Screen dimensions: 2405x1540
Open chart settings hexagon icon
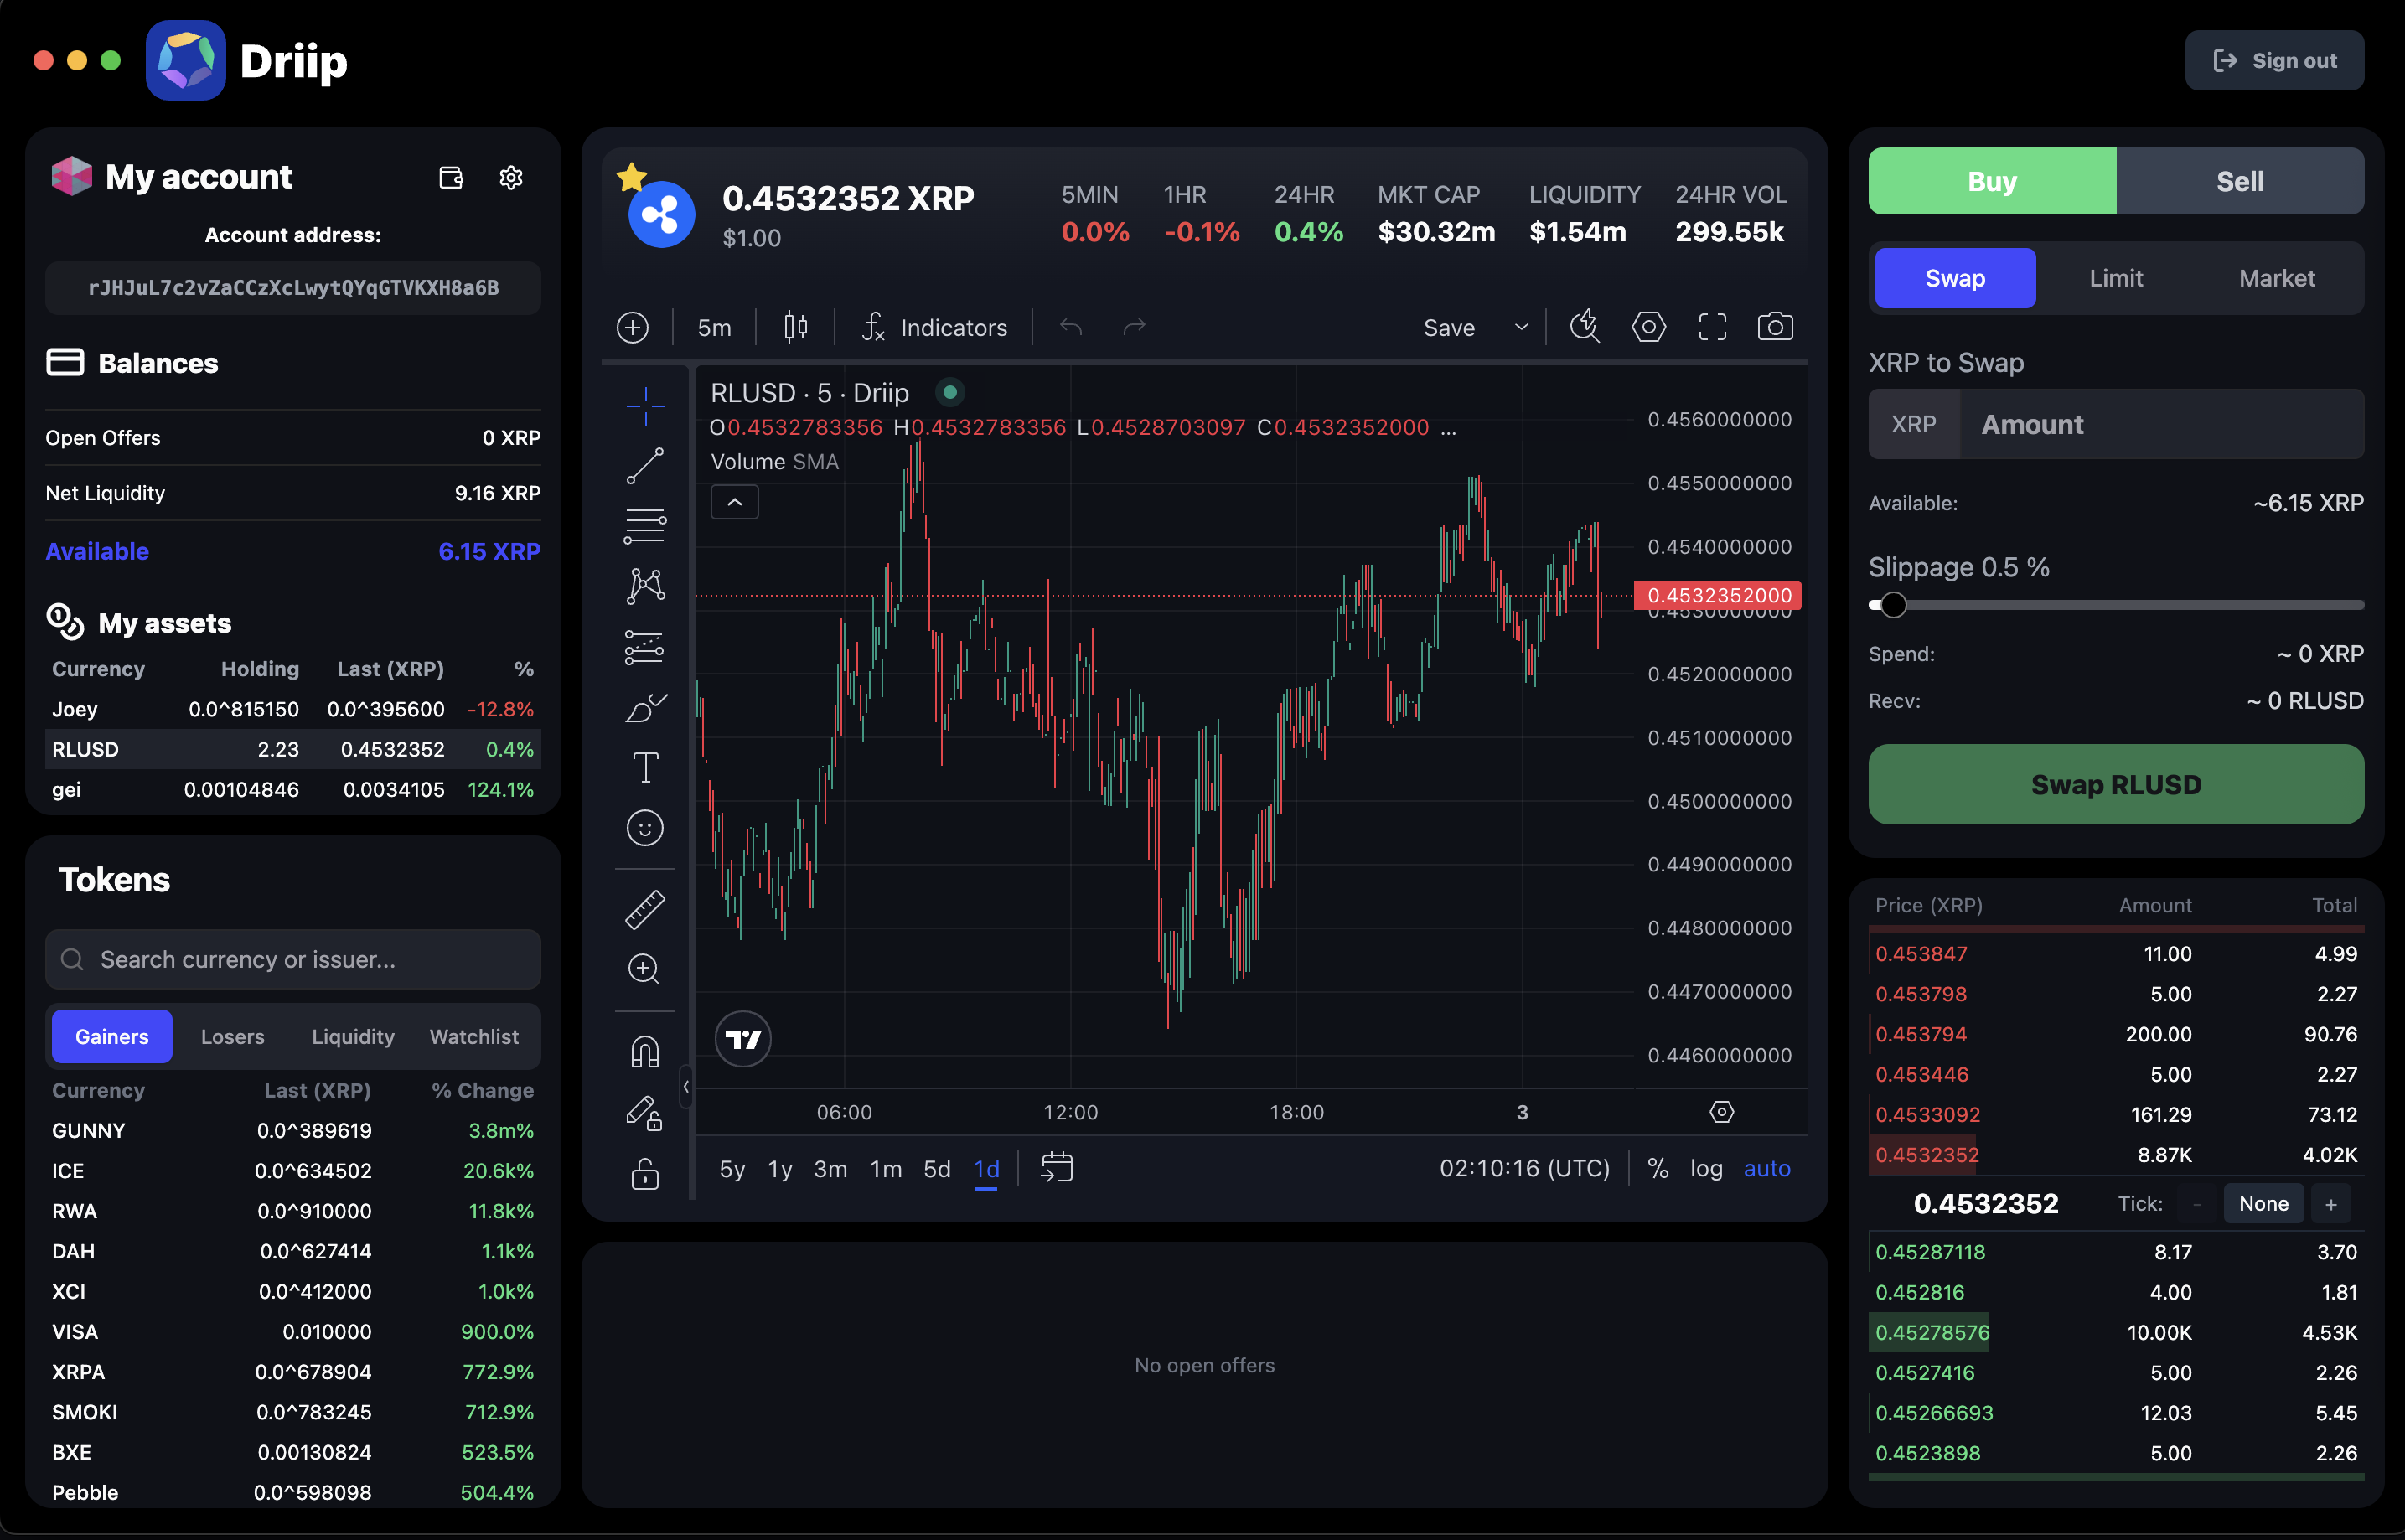coord(1649,327)
